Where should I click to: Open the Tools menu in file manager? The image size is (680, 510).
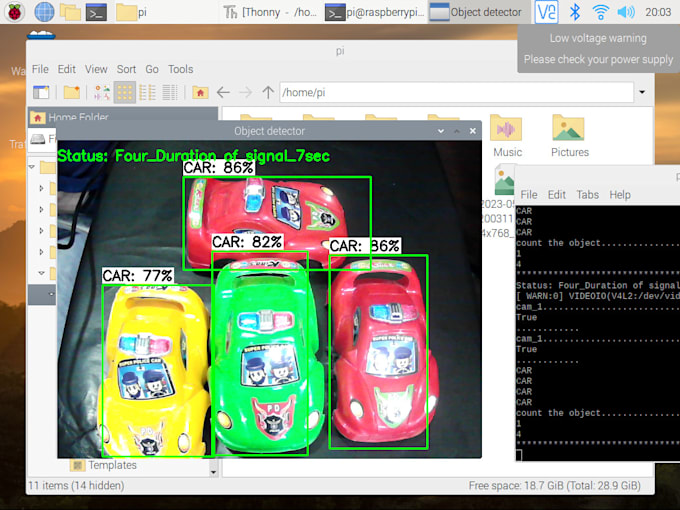coord(180,69)
